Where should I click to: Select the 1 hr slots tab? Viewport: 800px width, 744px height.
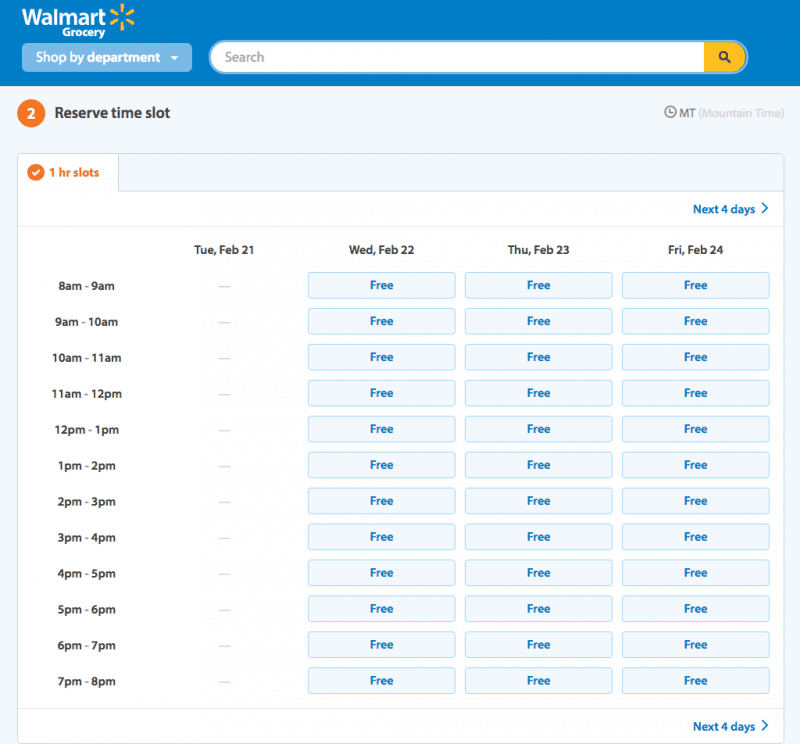(68, 172)
